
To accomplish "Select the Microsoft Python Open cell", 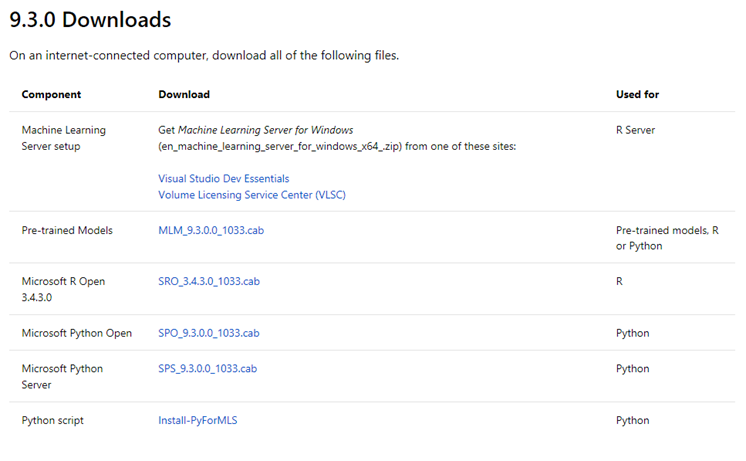I will point(77,333).
